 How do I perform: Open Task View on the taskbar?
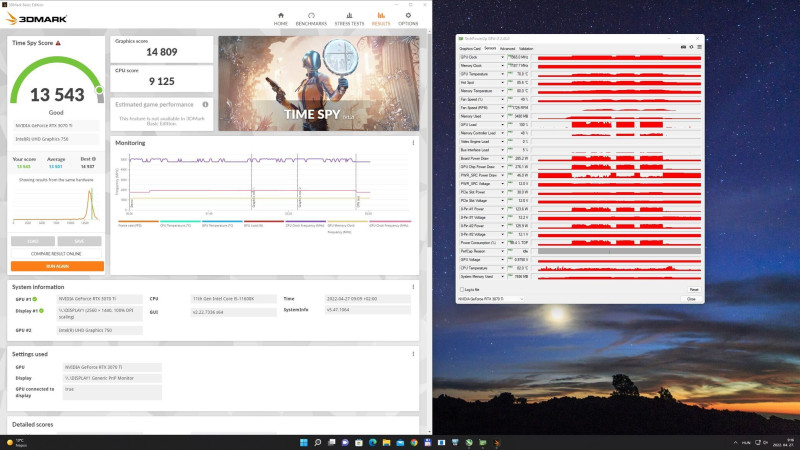click(x=331, y=442)
